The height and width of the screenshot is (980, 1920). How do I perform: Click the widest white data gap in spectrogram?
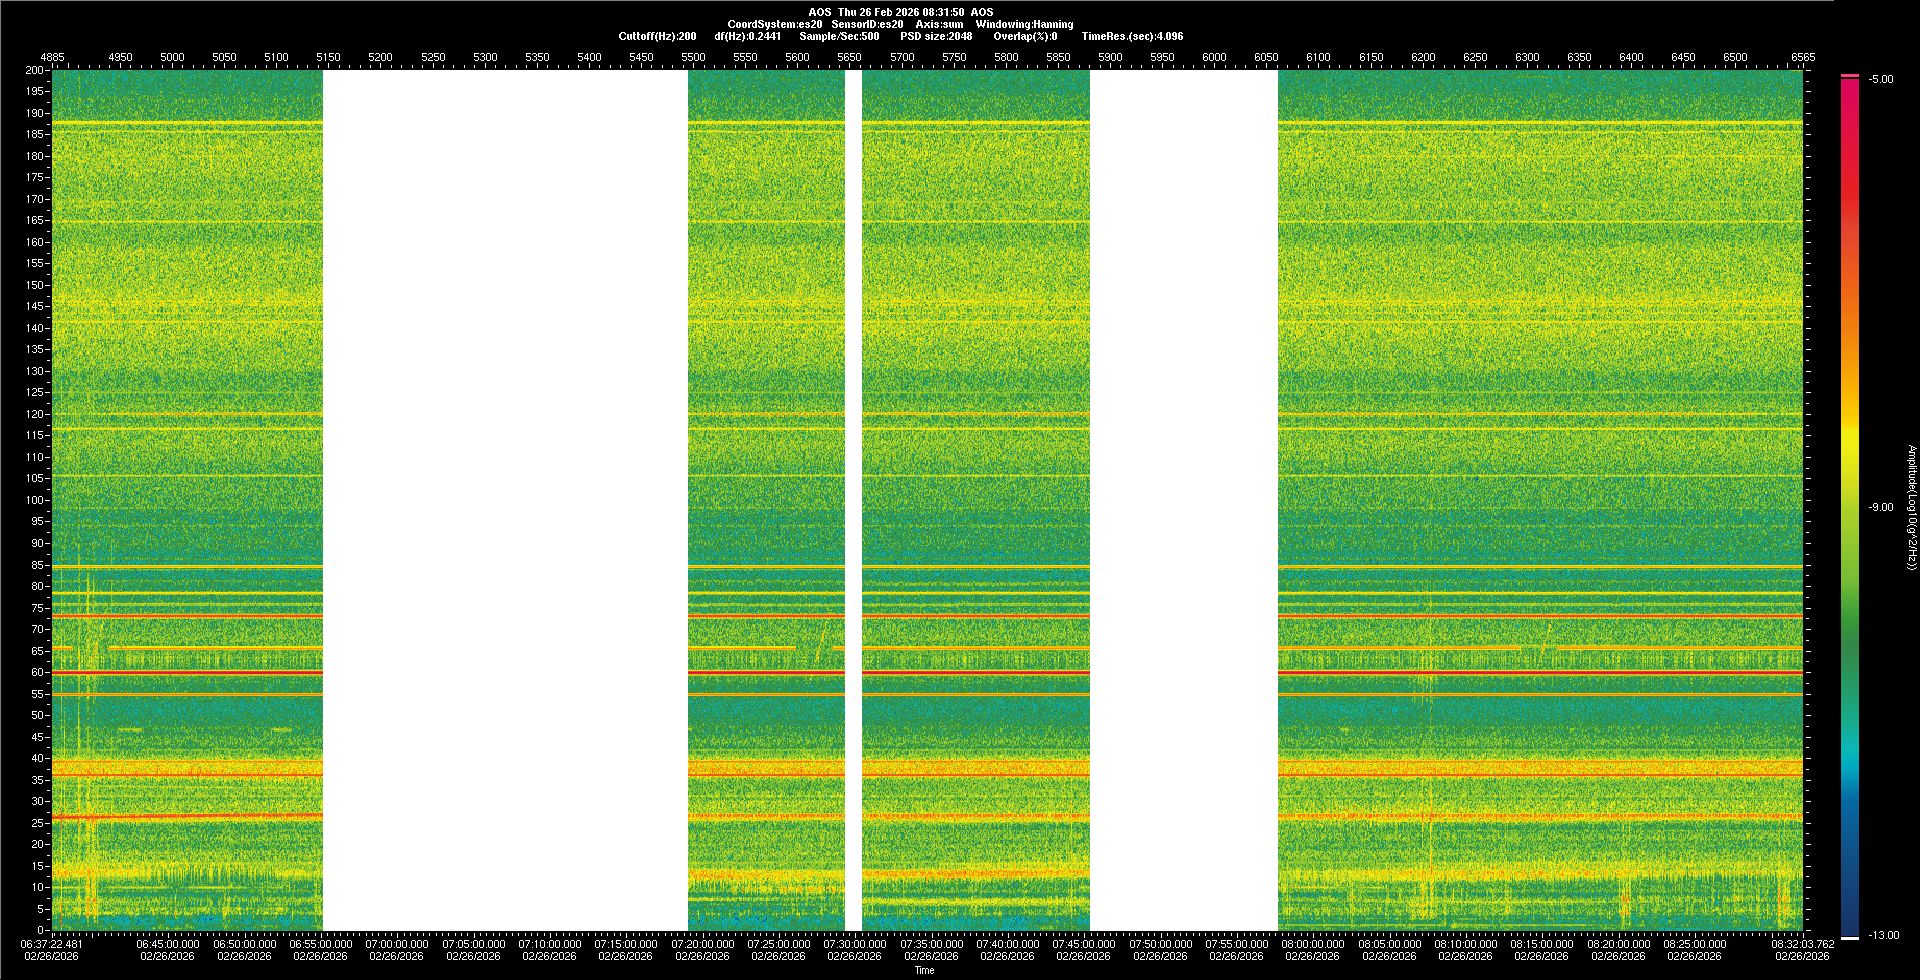pyautogui.click(x=505, y=500)
